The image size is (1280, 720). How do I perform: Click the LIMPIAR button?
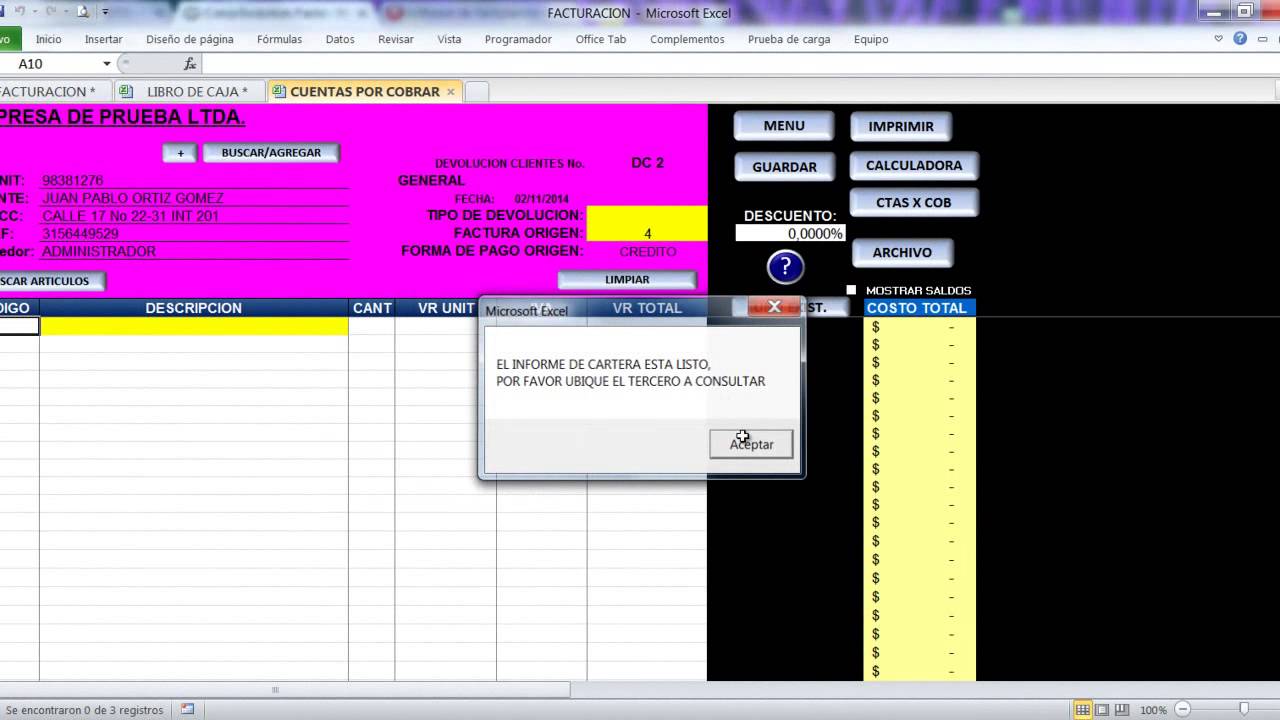pos(627,280)
